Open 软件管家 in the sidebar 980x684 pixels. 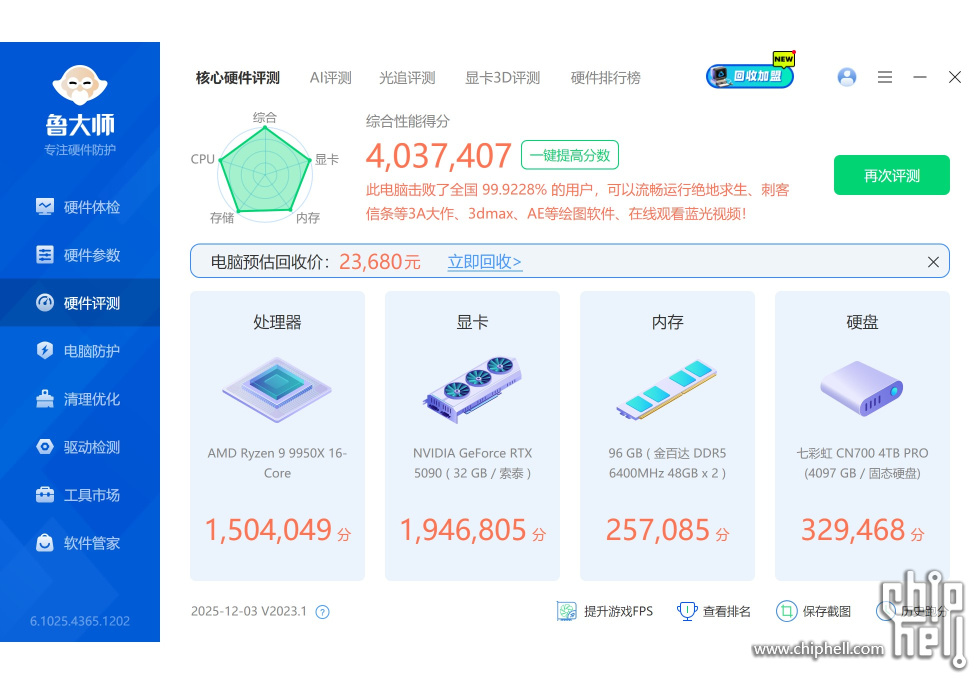pos(79,543)
